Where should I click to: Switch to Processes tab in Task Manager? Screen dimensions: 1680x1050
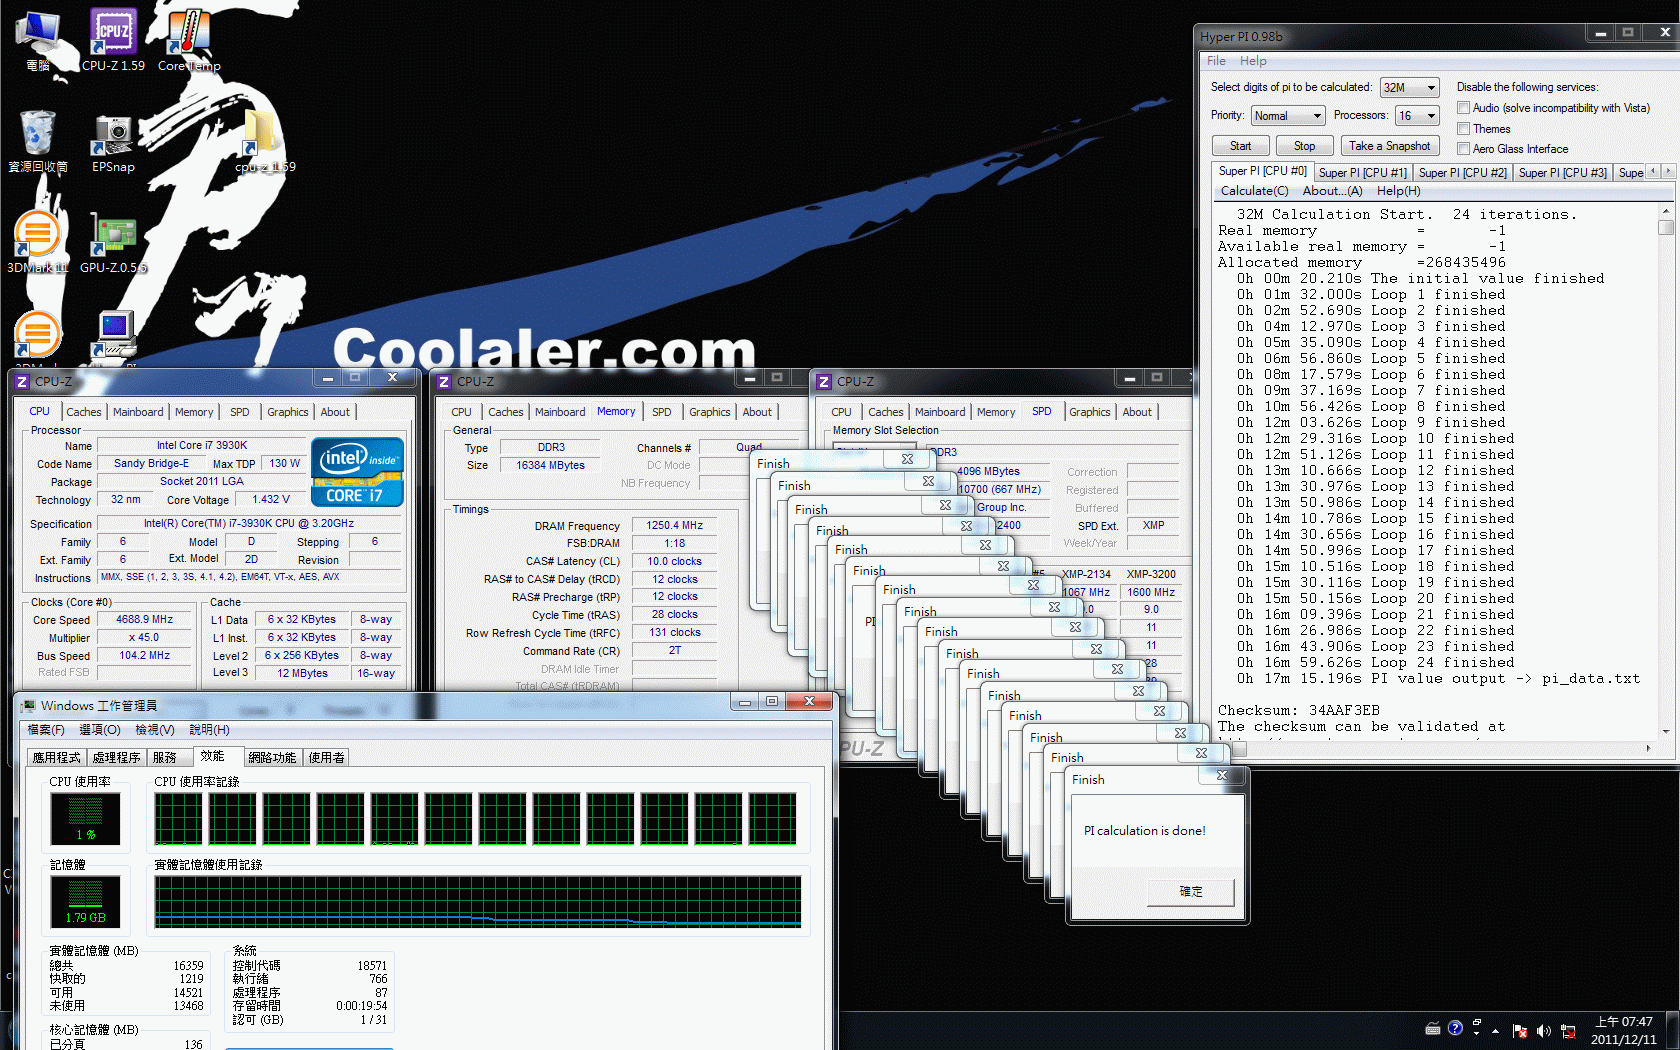[116, 758]
